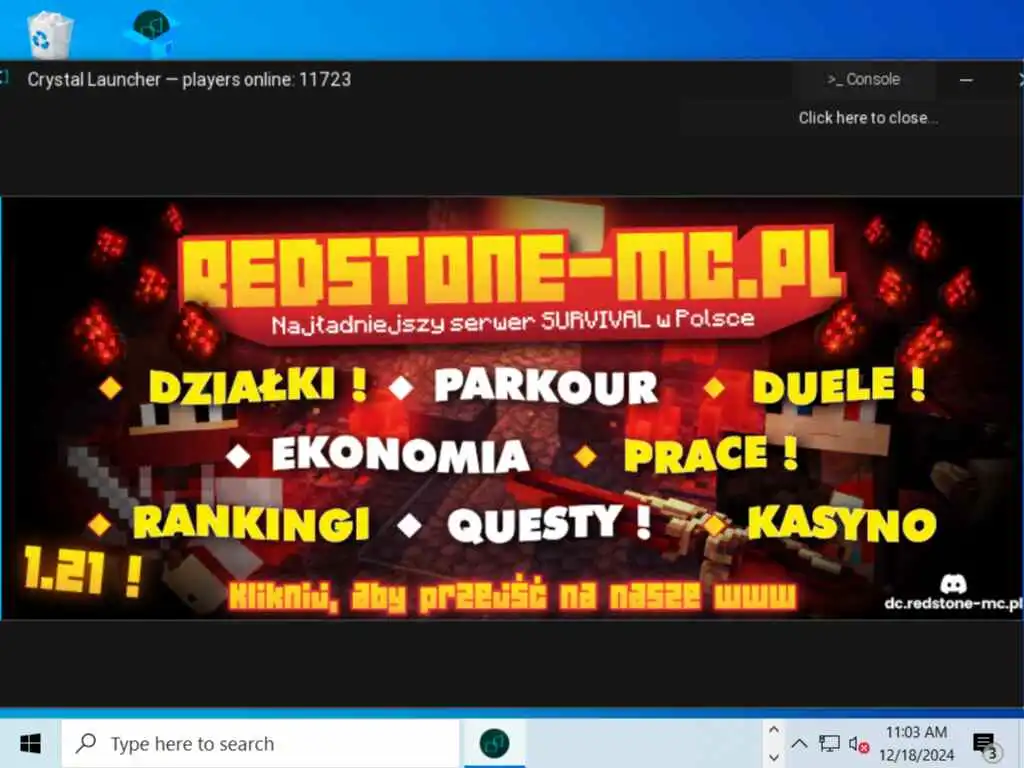This screenshot has width=1024, height=768.
Task: Click the taskbar toolbar down arrow
Action: pyautogui.click(x=774, y=758)
